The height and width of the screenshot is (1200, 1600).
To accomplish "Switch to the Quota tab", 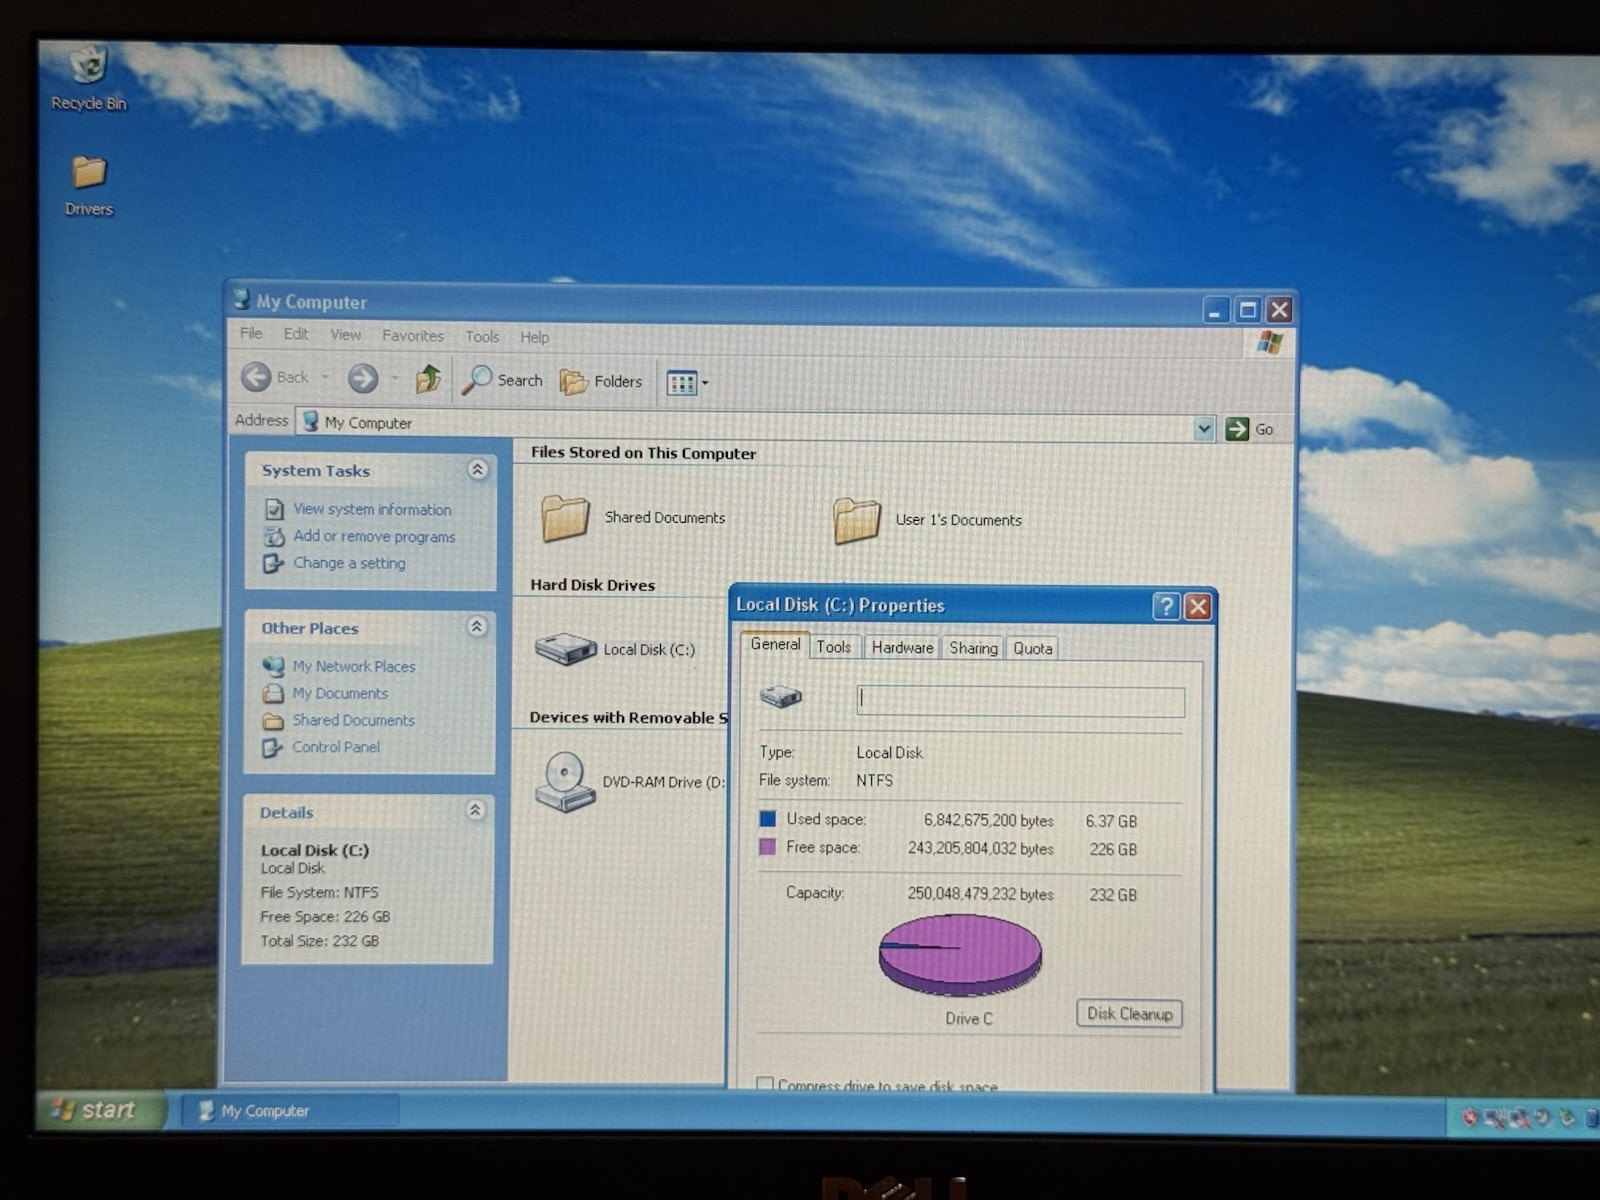I will click(1032, 649).
